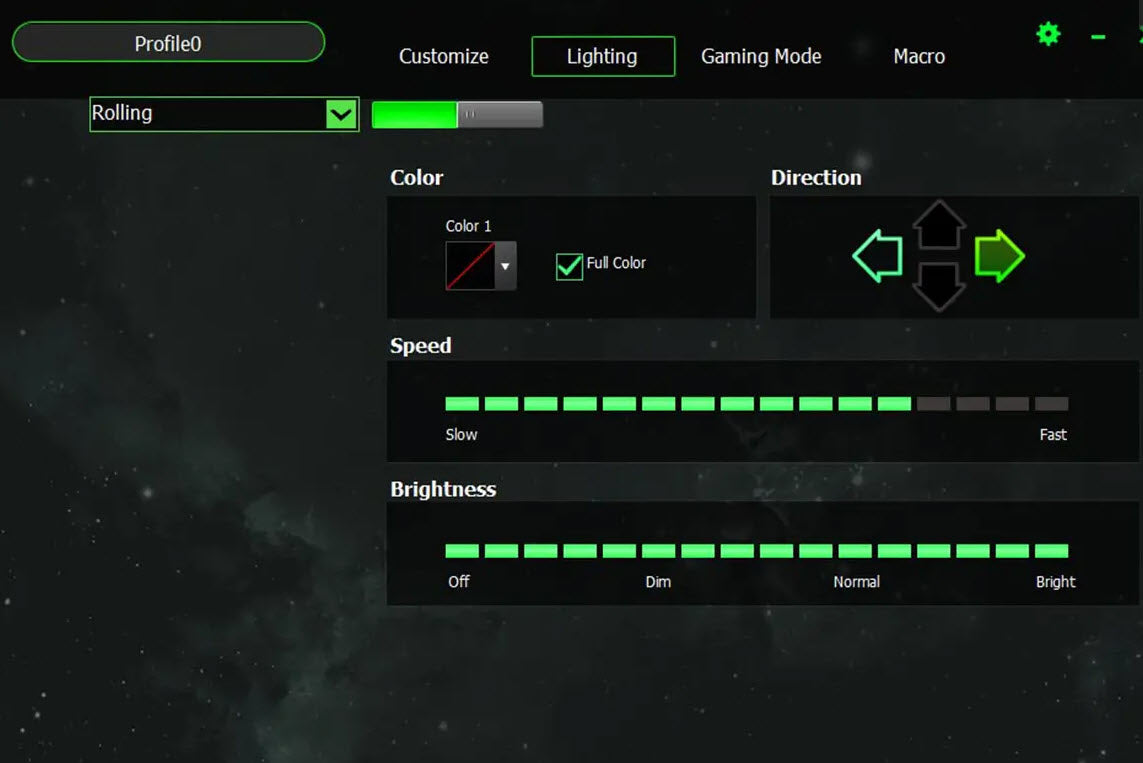Set speed to the fastest bar segment
Image resolution: width=1143 pixels, height=763 pixels.
tap(1051, 404)
